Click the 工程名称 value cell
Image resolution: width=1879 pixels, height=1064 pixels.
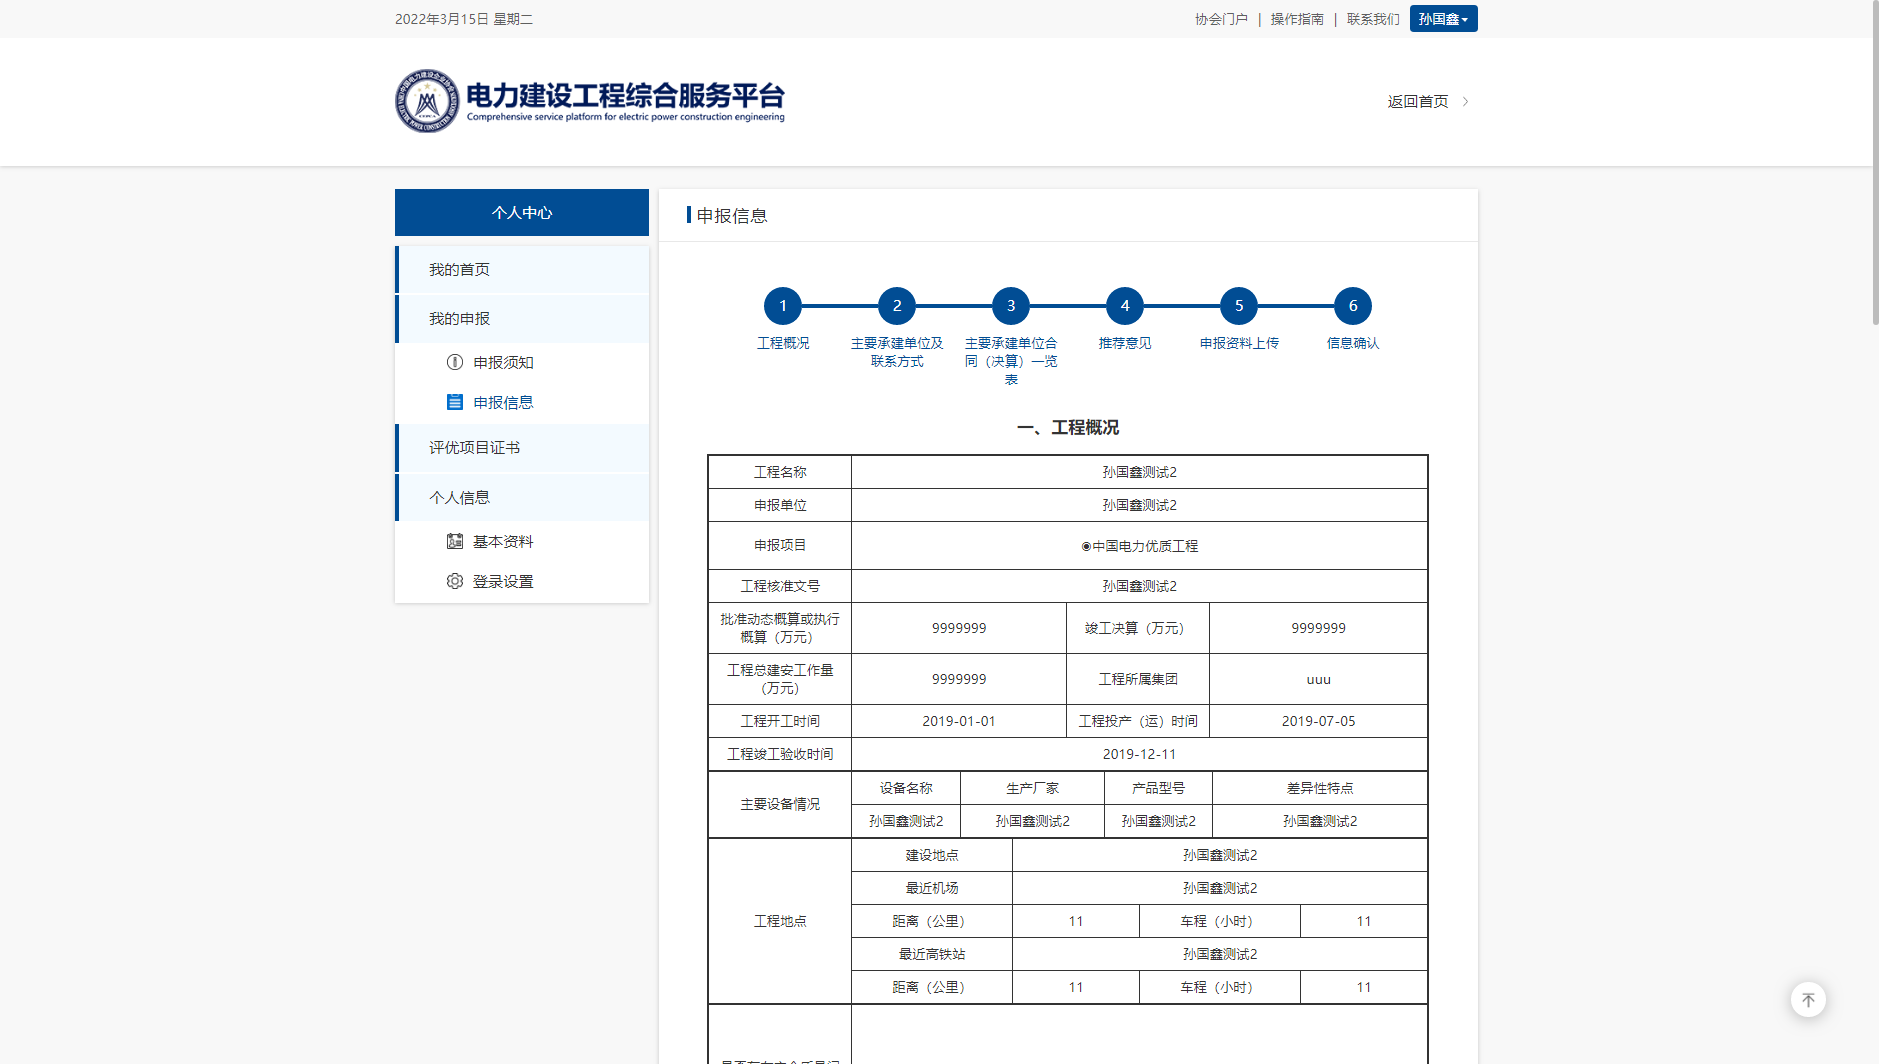click(x=1139, y=472)
